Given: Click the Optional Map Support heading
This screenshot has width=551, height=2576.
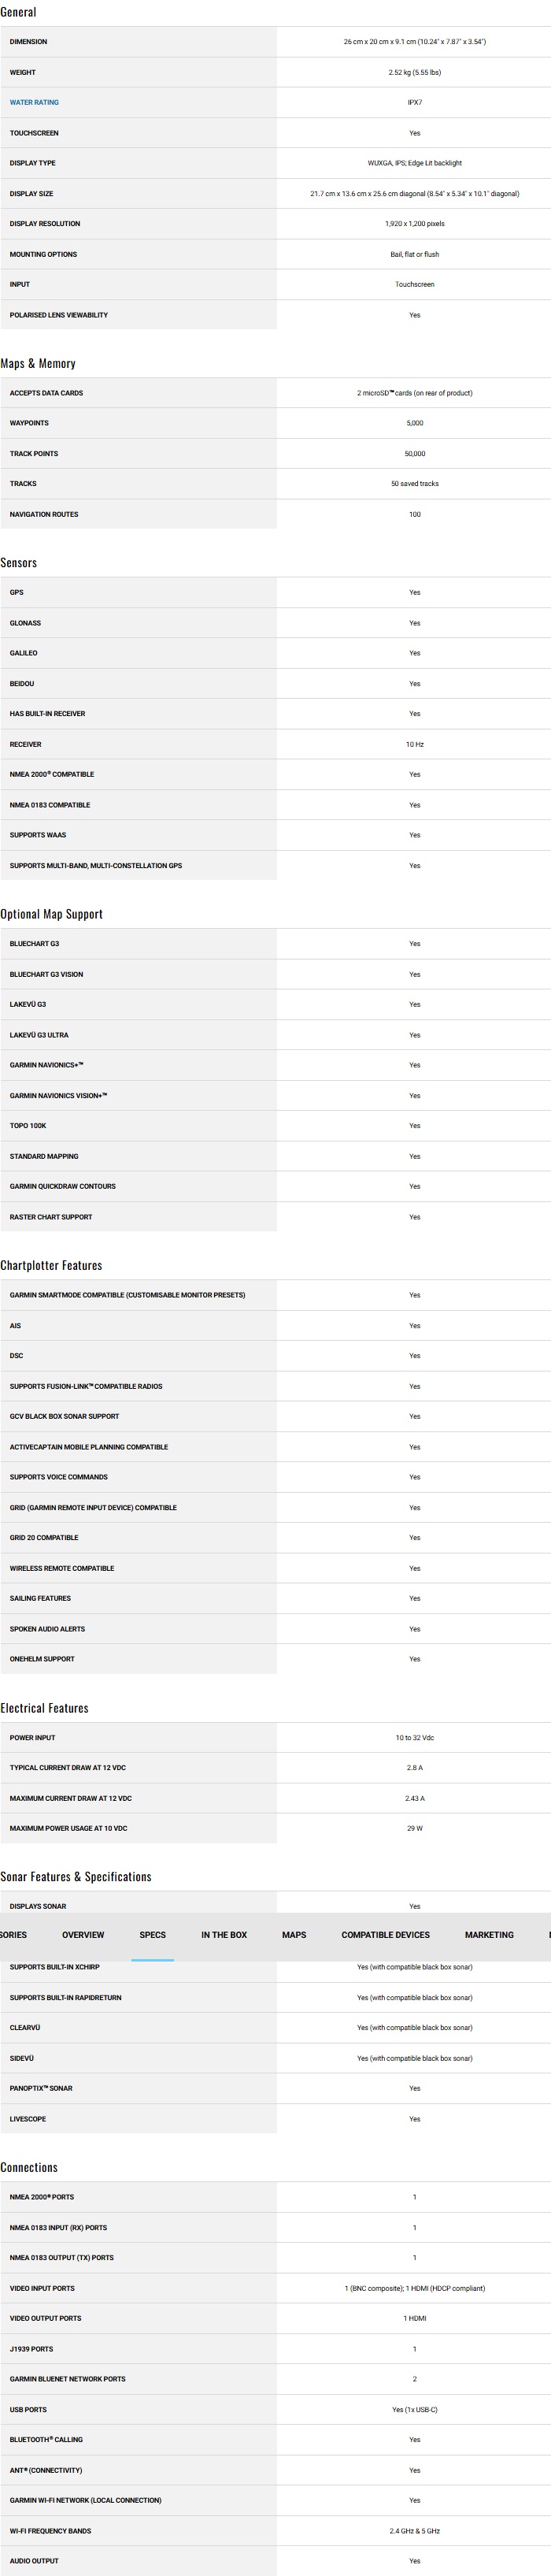Looking at the screenshot, I should click(51, 913).
